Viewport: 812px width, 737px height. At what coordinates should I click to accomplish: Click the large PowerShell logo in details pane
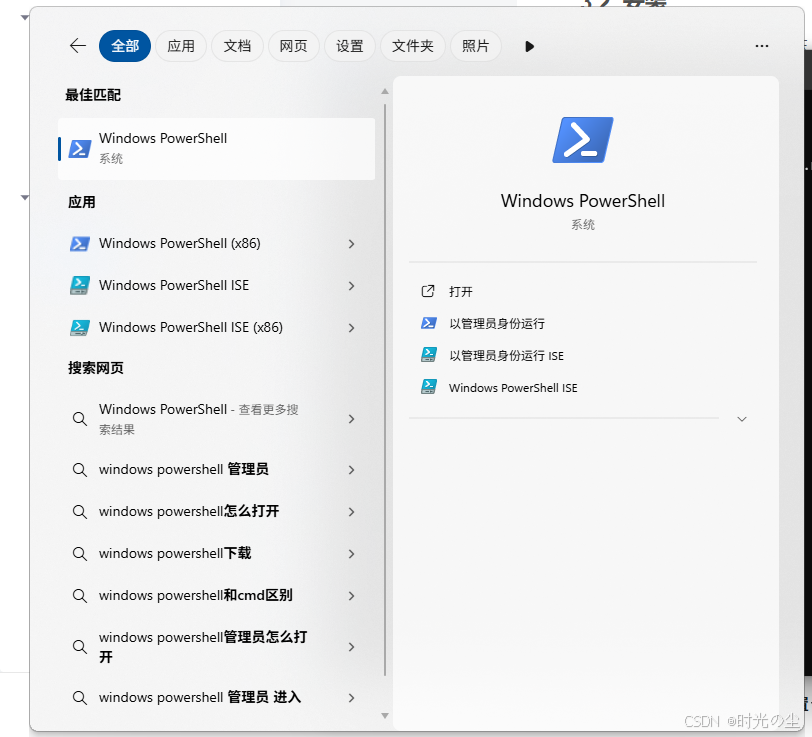[583, 140]
